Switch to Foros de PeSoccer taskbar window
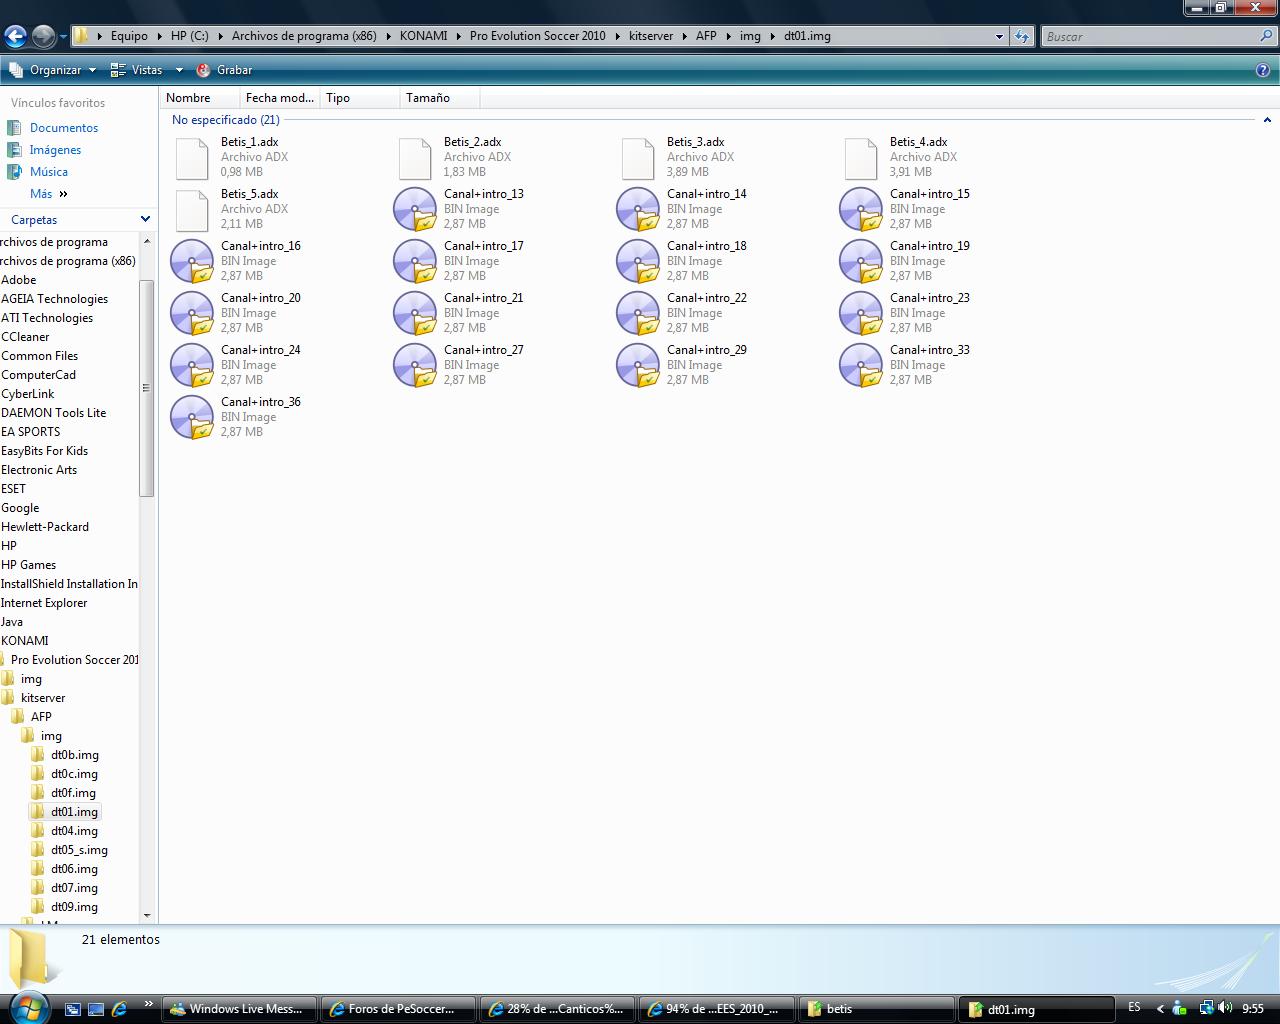The height and width of the screenshot is (1024, 1280). (x=400, y=1009)
